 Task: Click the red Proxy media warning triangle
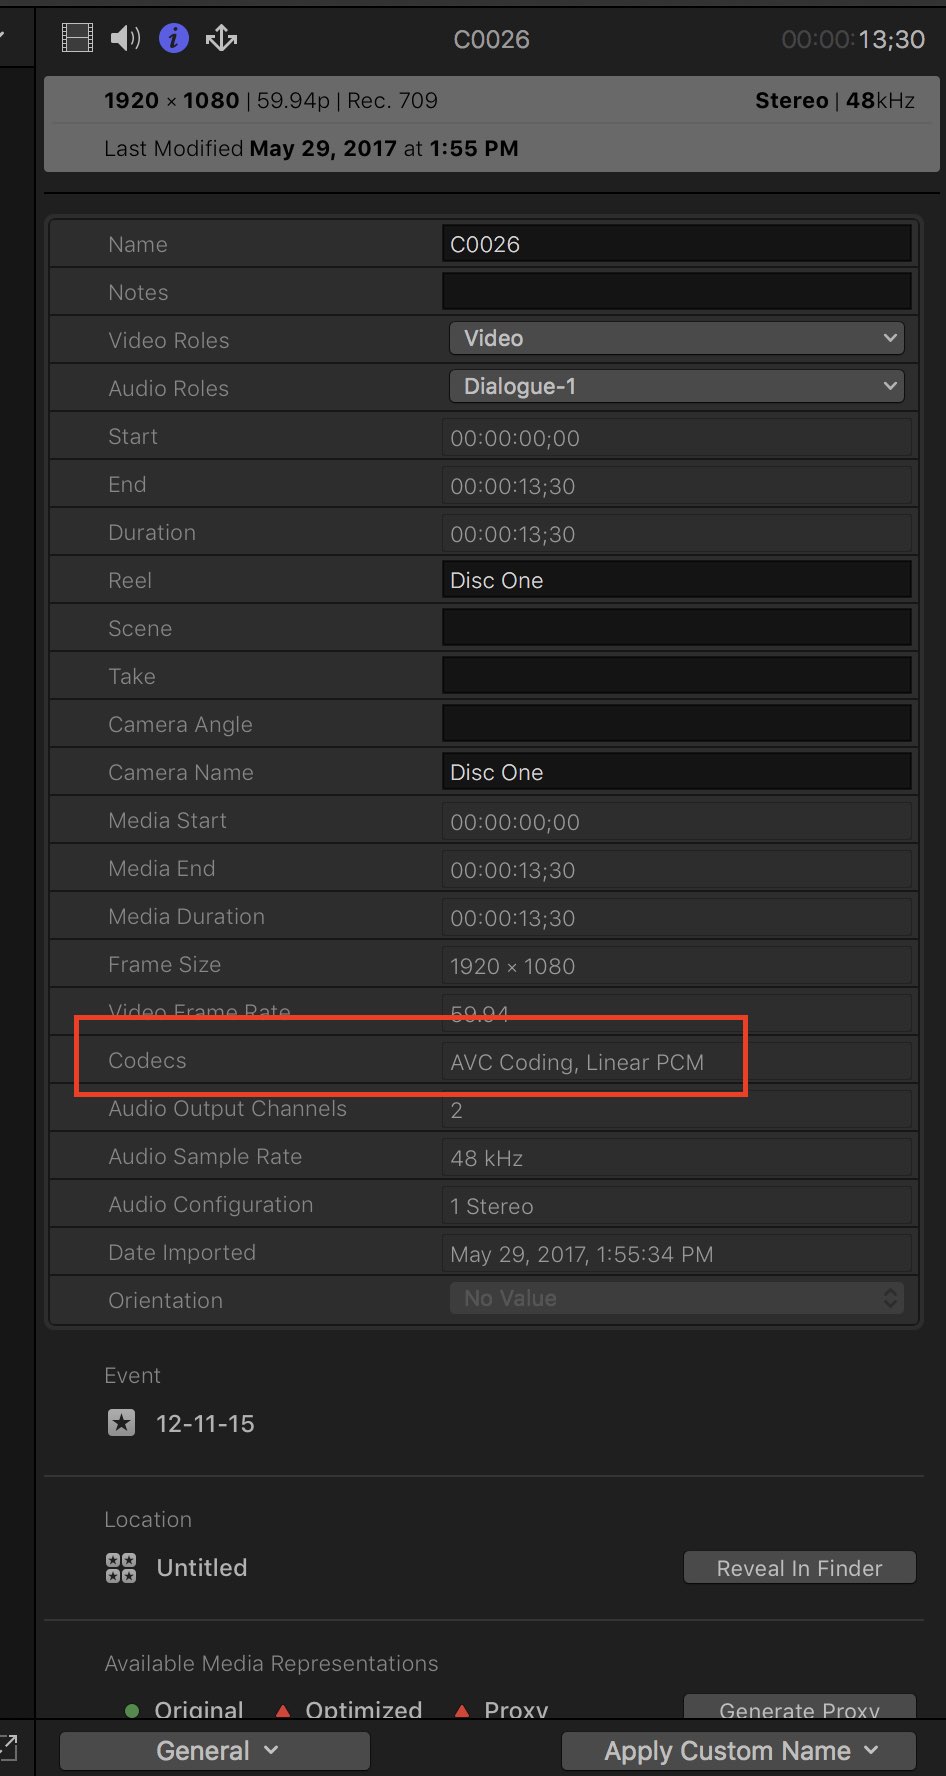(x=462, y=1710)
